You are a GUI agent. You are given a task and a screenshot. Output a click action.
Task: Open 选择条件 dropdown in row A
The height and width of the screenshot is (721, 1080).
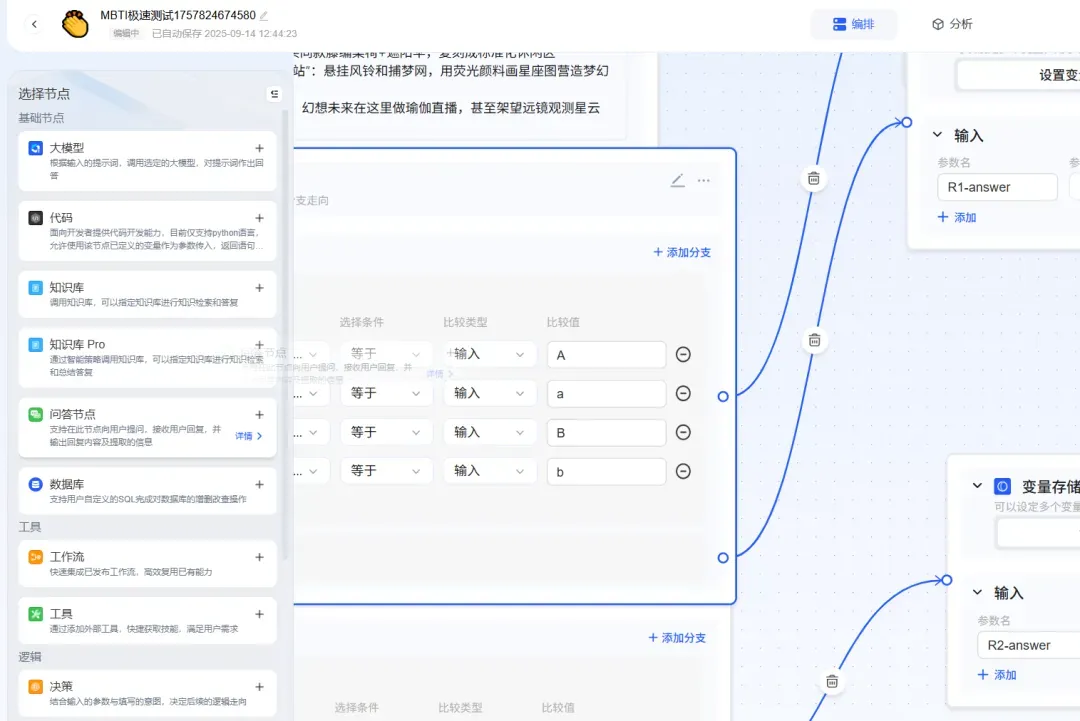[x=386, y=354]
